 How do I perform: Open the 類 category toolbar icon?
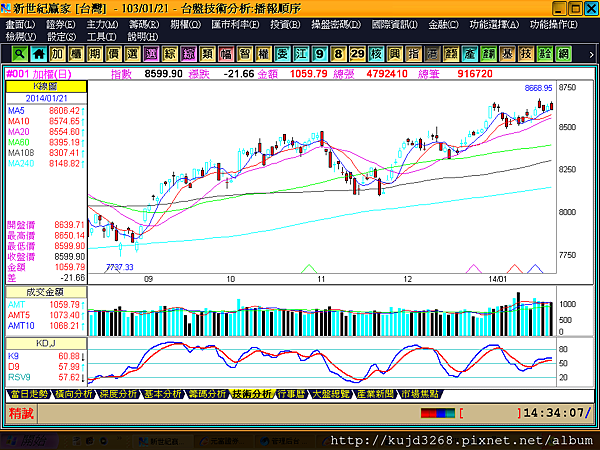coord(207,54)
